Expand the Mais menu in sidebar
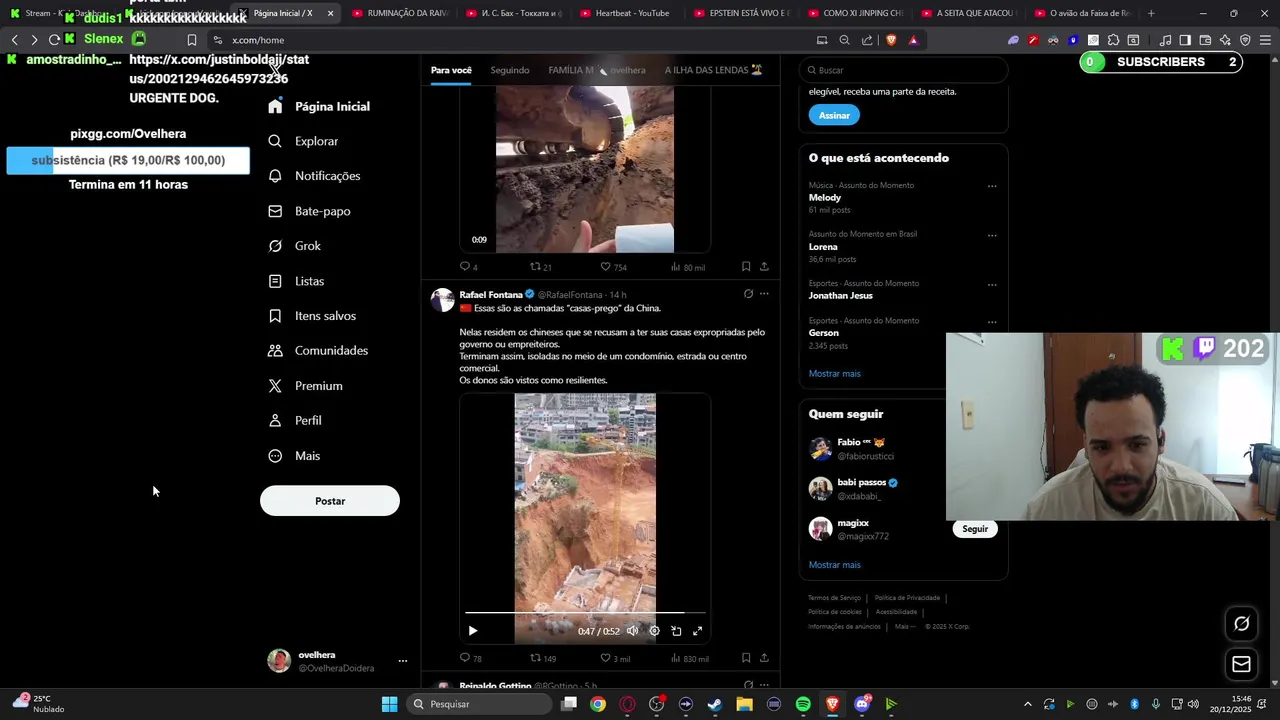Image resolution: width=1280 pixels, height=720 pixels. (294, 456)
